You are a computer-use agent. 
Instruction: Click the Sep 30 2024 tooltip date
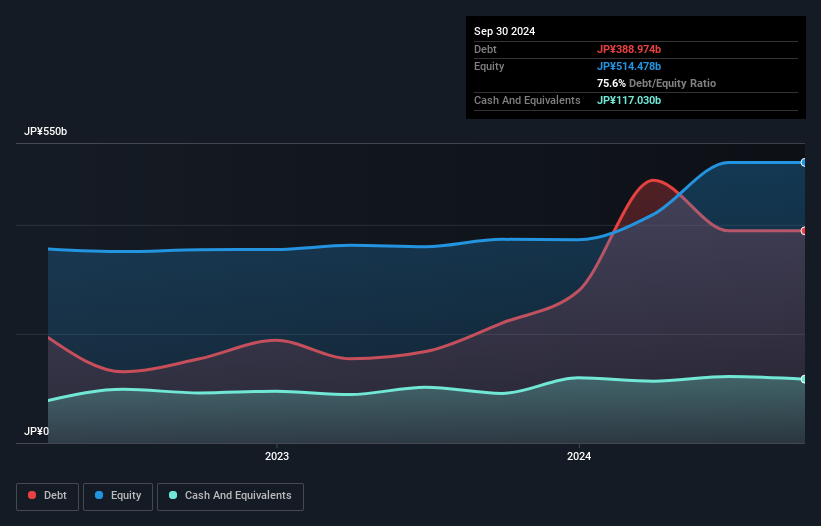pos(505,31)
